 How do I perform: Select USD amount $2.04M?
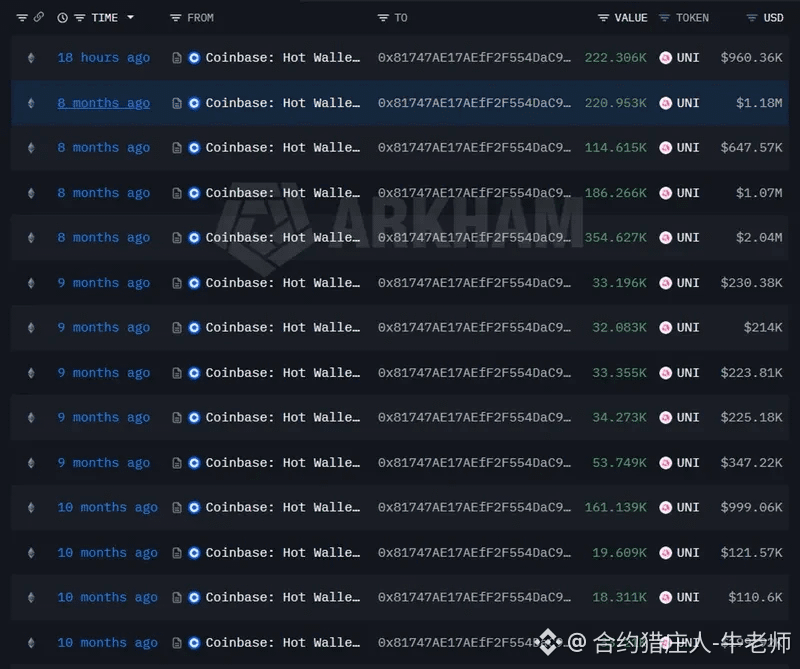click(759, 238)
